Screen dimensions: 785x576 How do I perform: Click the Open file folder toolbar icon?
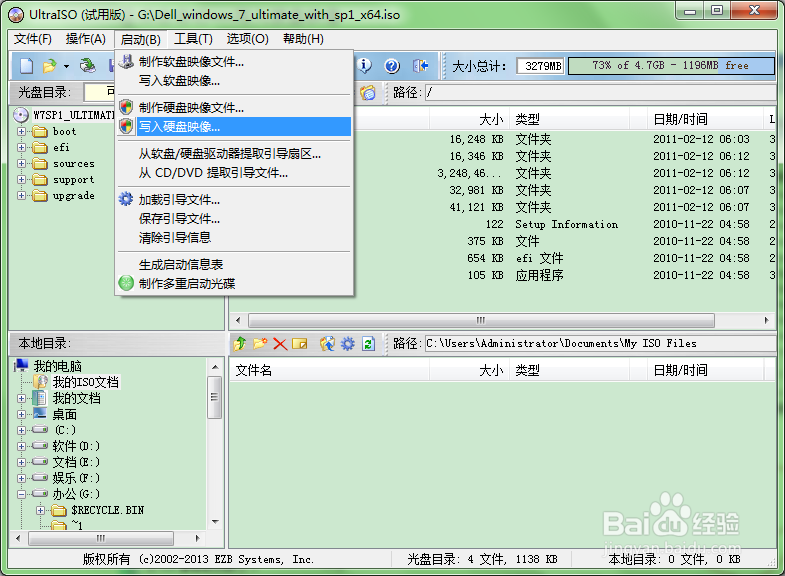coord(50,66)
